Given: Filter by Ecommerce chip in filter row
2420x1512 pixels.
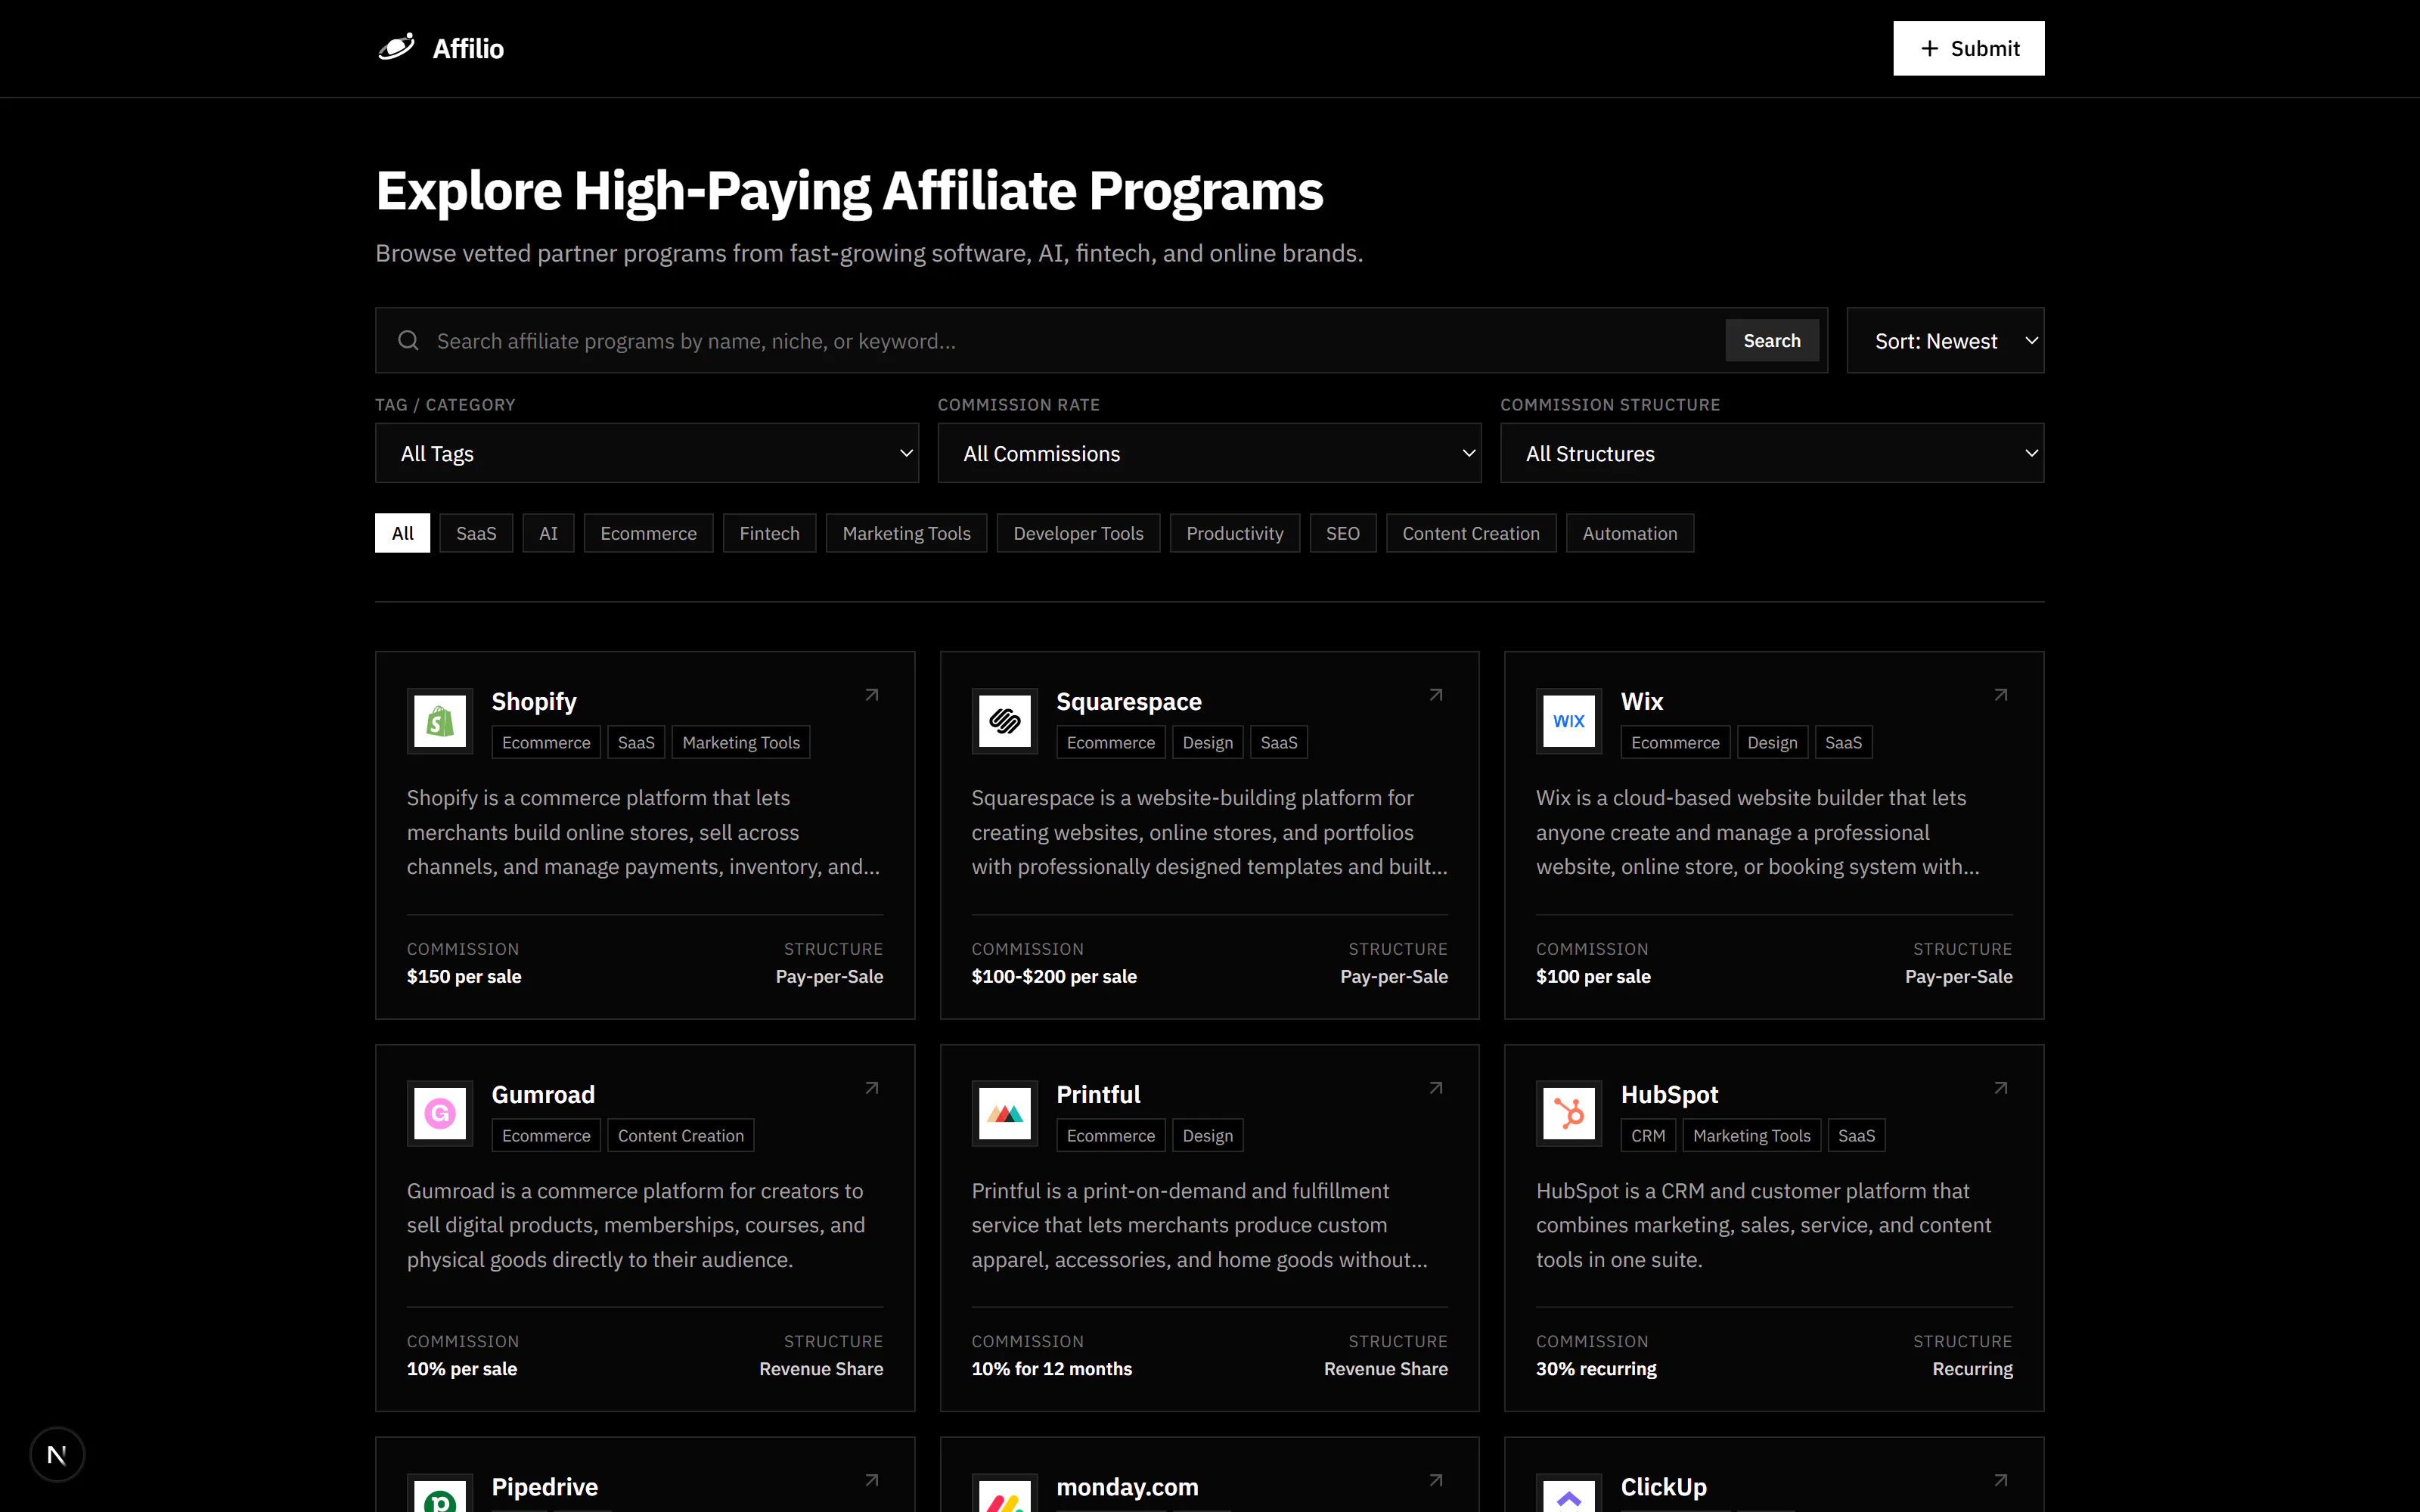Looking at the screenshot, I should pyautogui.click(x=648, y=533).
